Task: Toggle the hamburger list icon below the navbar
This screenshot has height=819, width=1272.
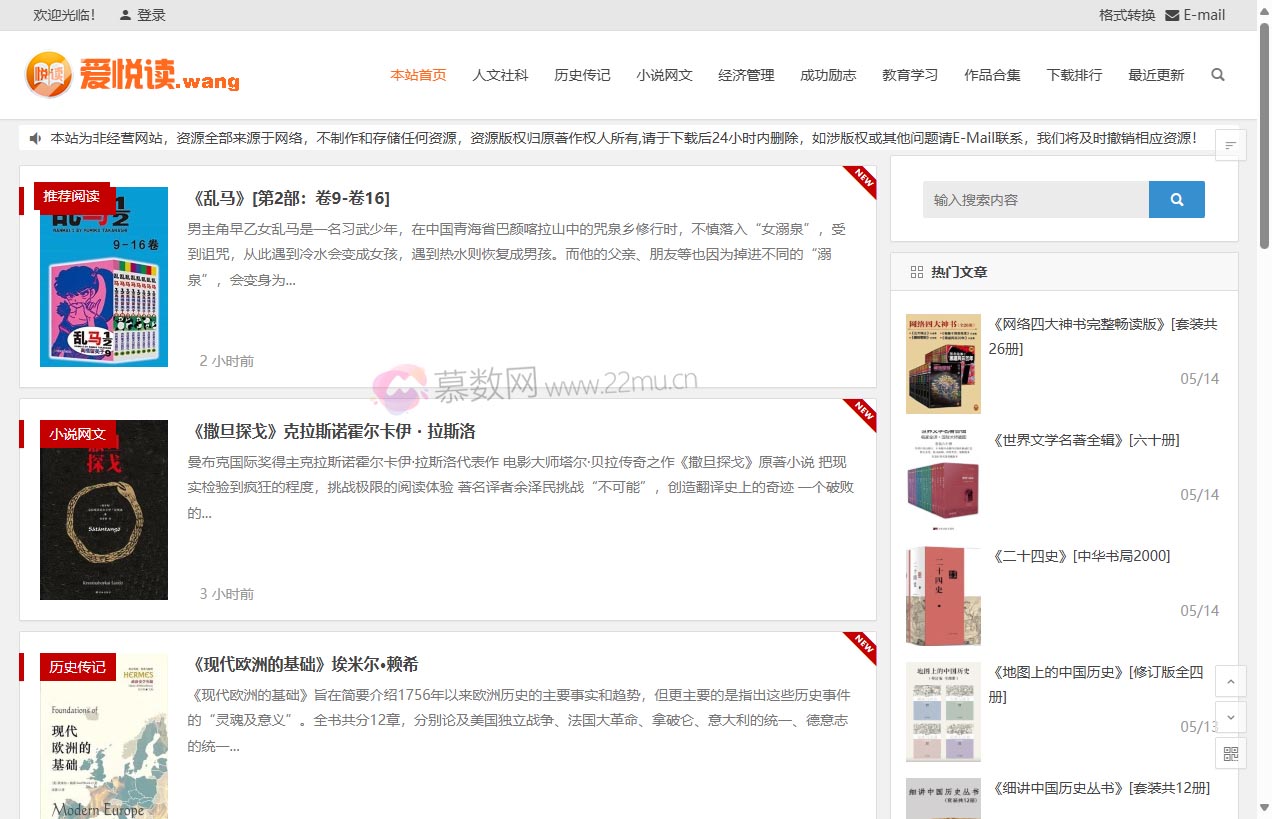Action: [1230, 144]
